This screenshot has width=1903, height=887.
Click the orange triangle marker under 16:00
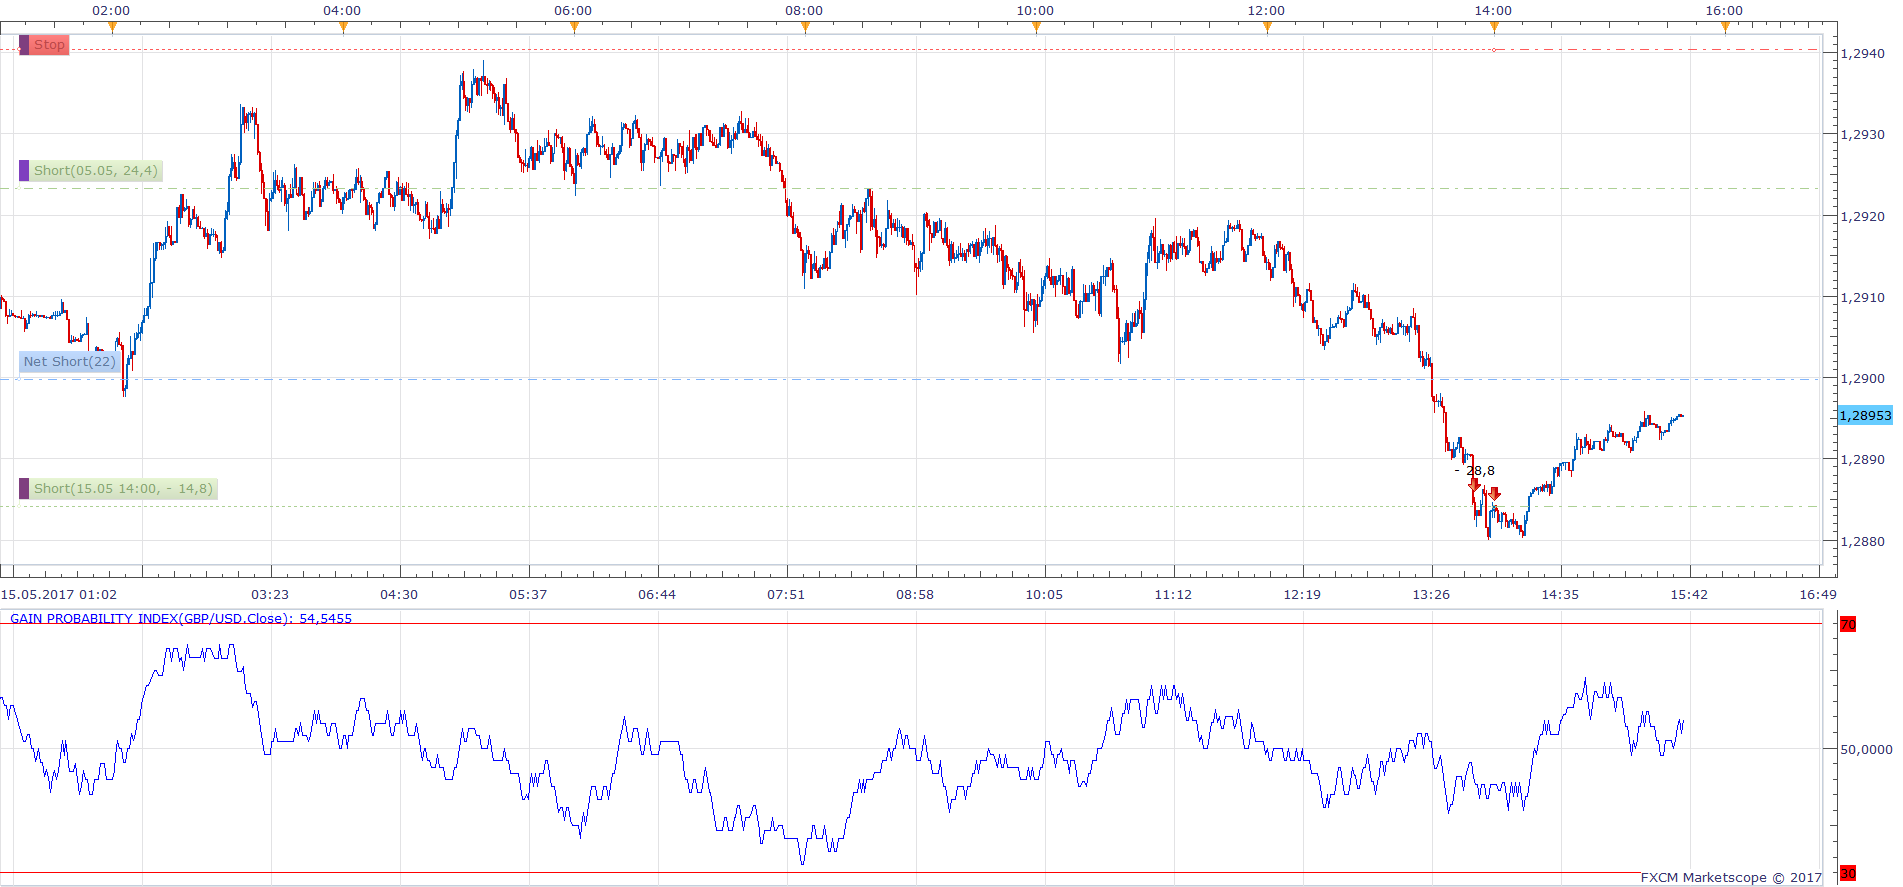click(1725, 27)
